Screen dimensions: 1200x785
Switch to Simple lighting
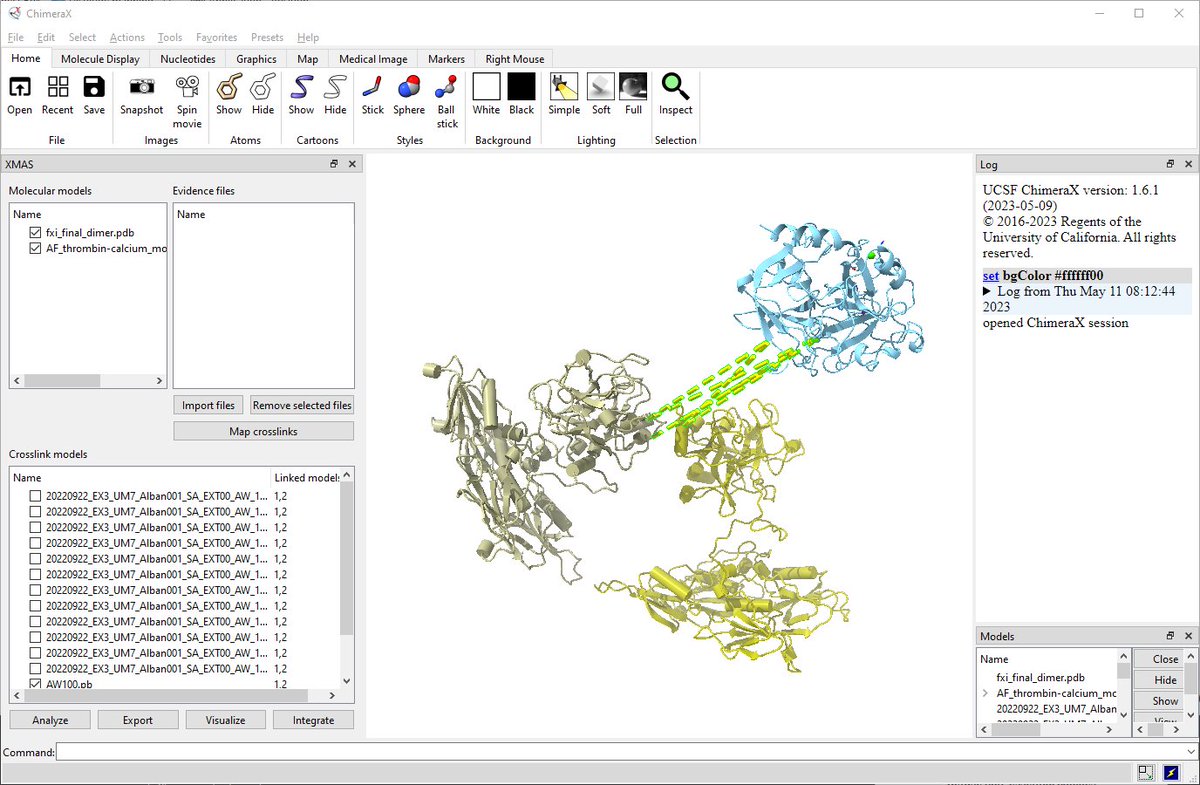tap(564, 88)
